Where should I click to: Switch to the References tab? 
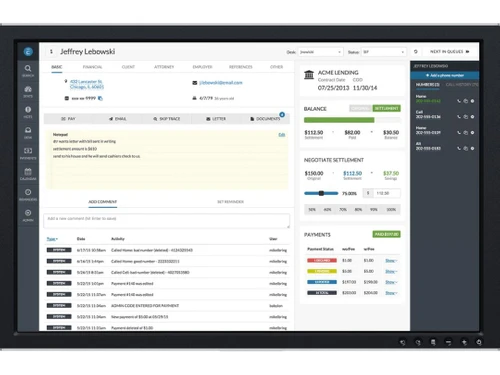coord(241,67)
